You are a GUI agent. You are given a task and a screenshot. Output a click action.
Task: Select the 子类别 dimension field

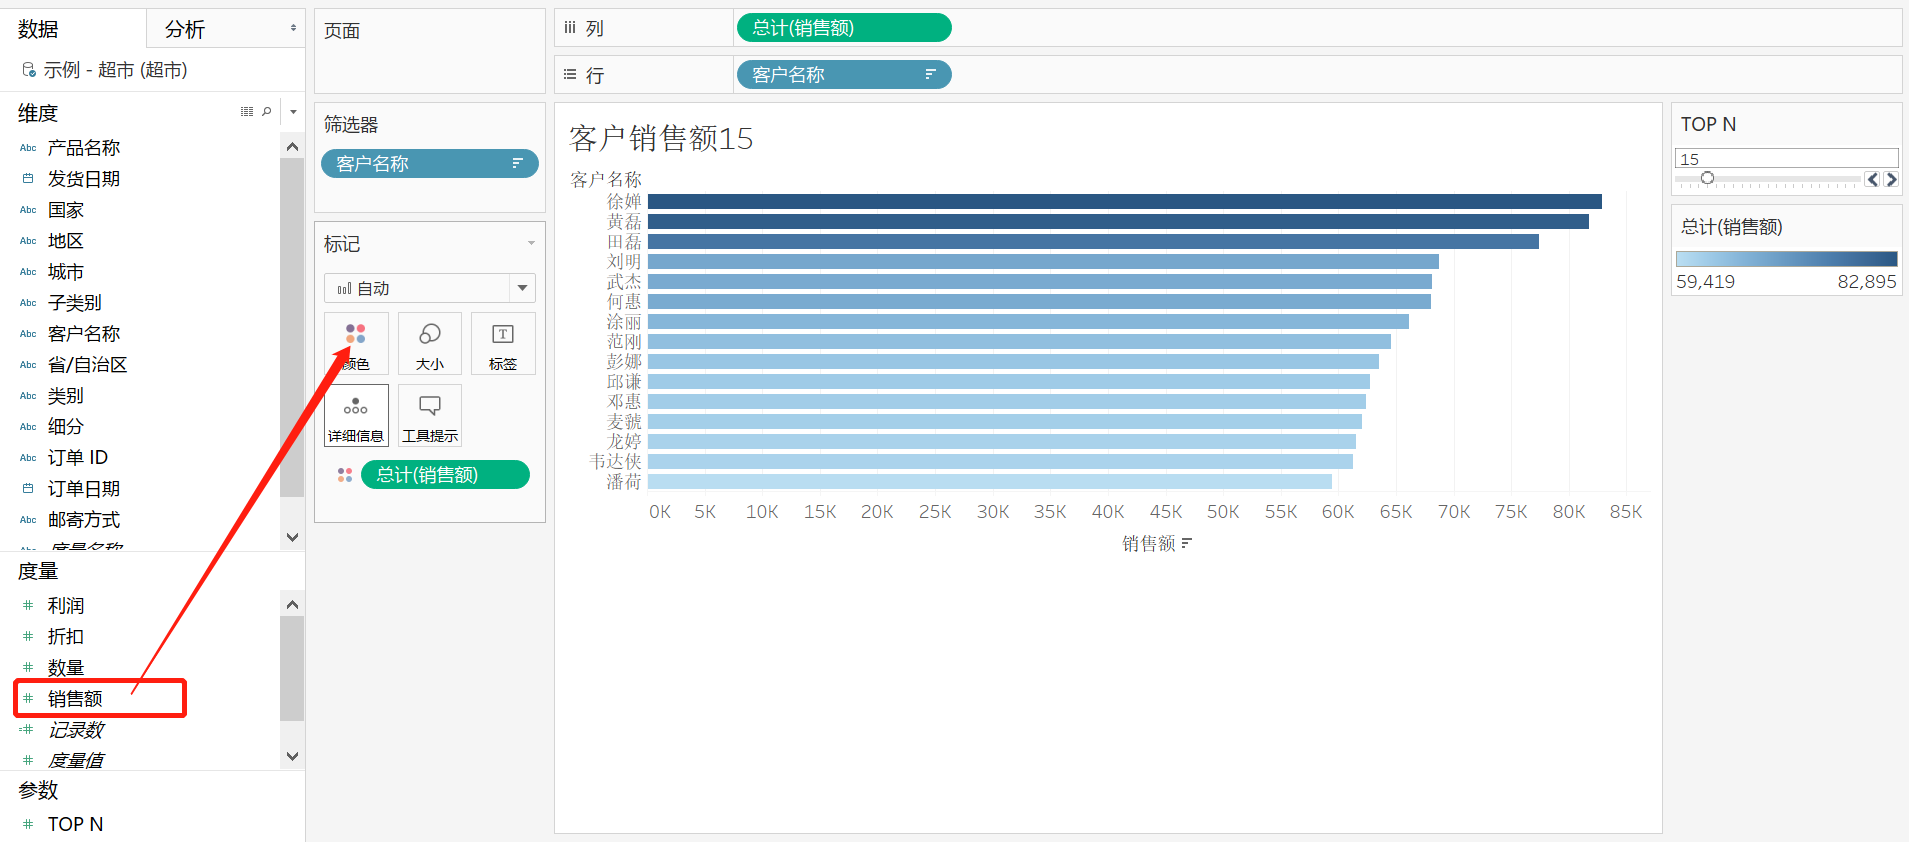[x=75, y=303]
